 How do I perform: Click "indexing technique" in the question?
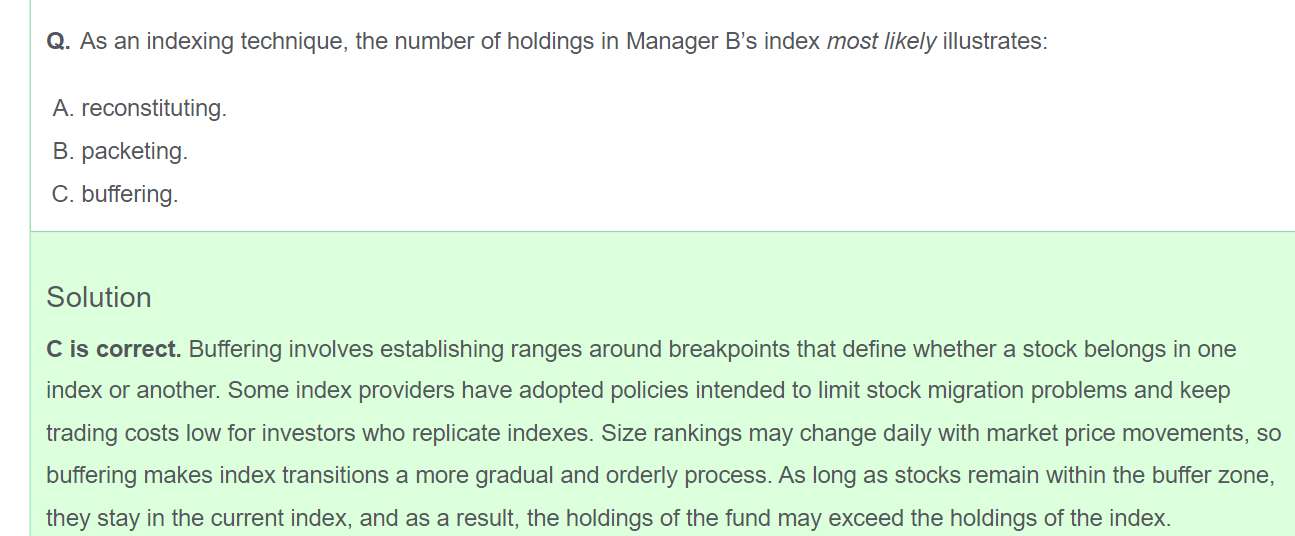point(218,43)
